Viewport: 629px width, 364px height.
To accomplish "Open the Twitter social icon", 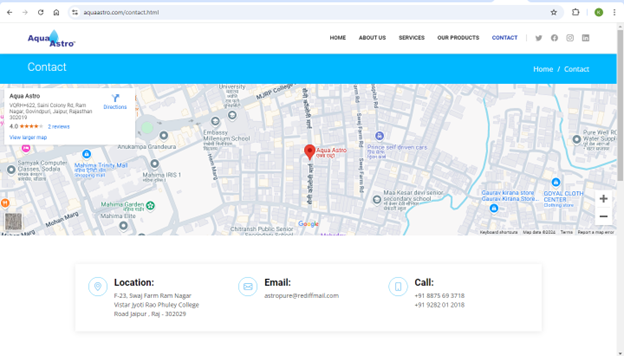I will 538,38.
